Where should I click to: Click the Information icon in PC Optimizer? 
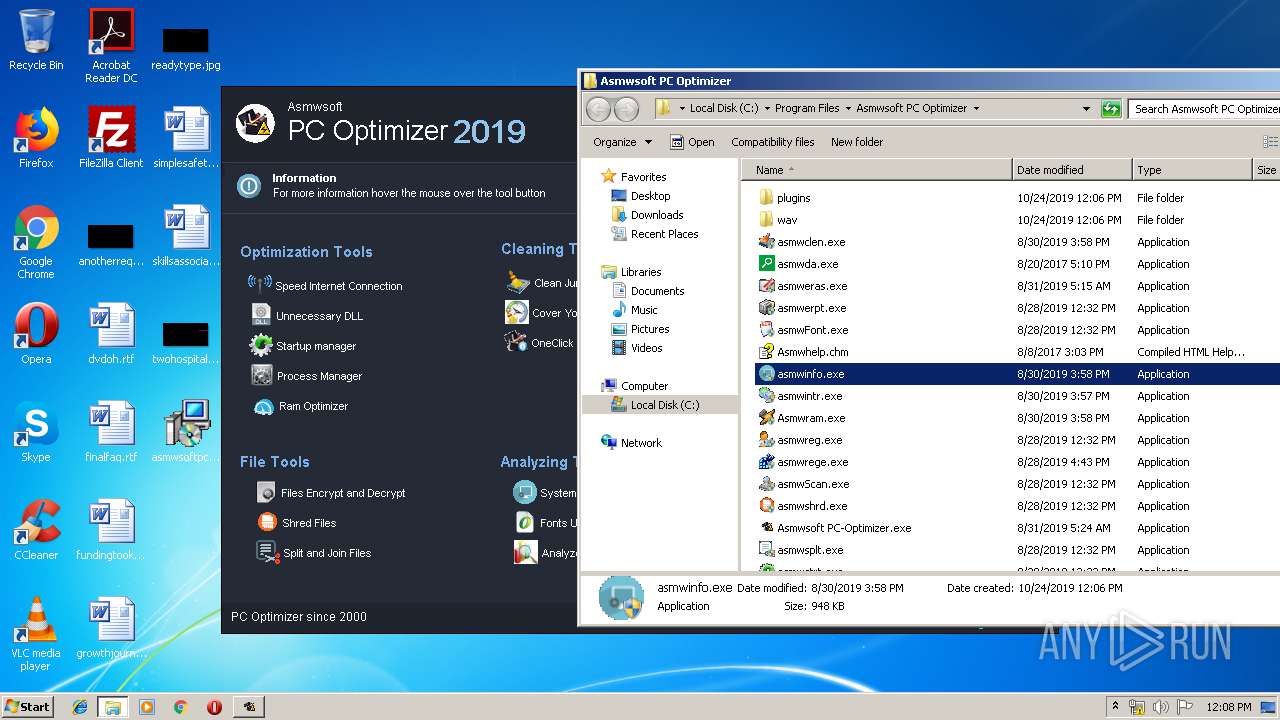point(249,185)
